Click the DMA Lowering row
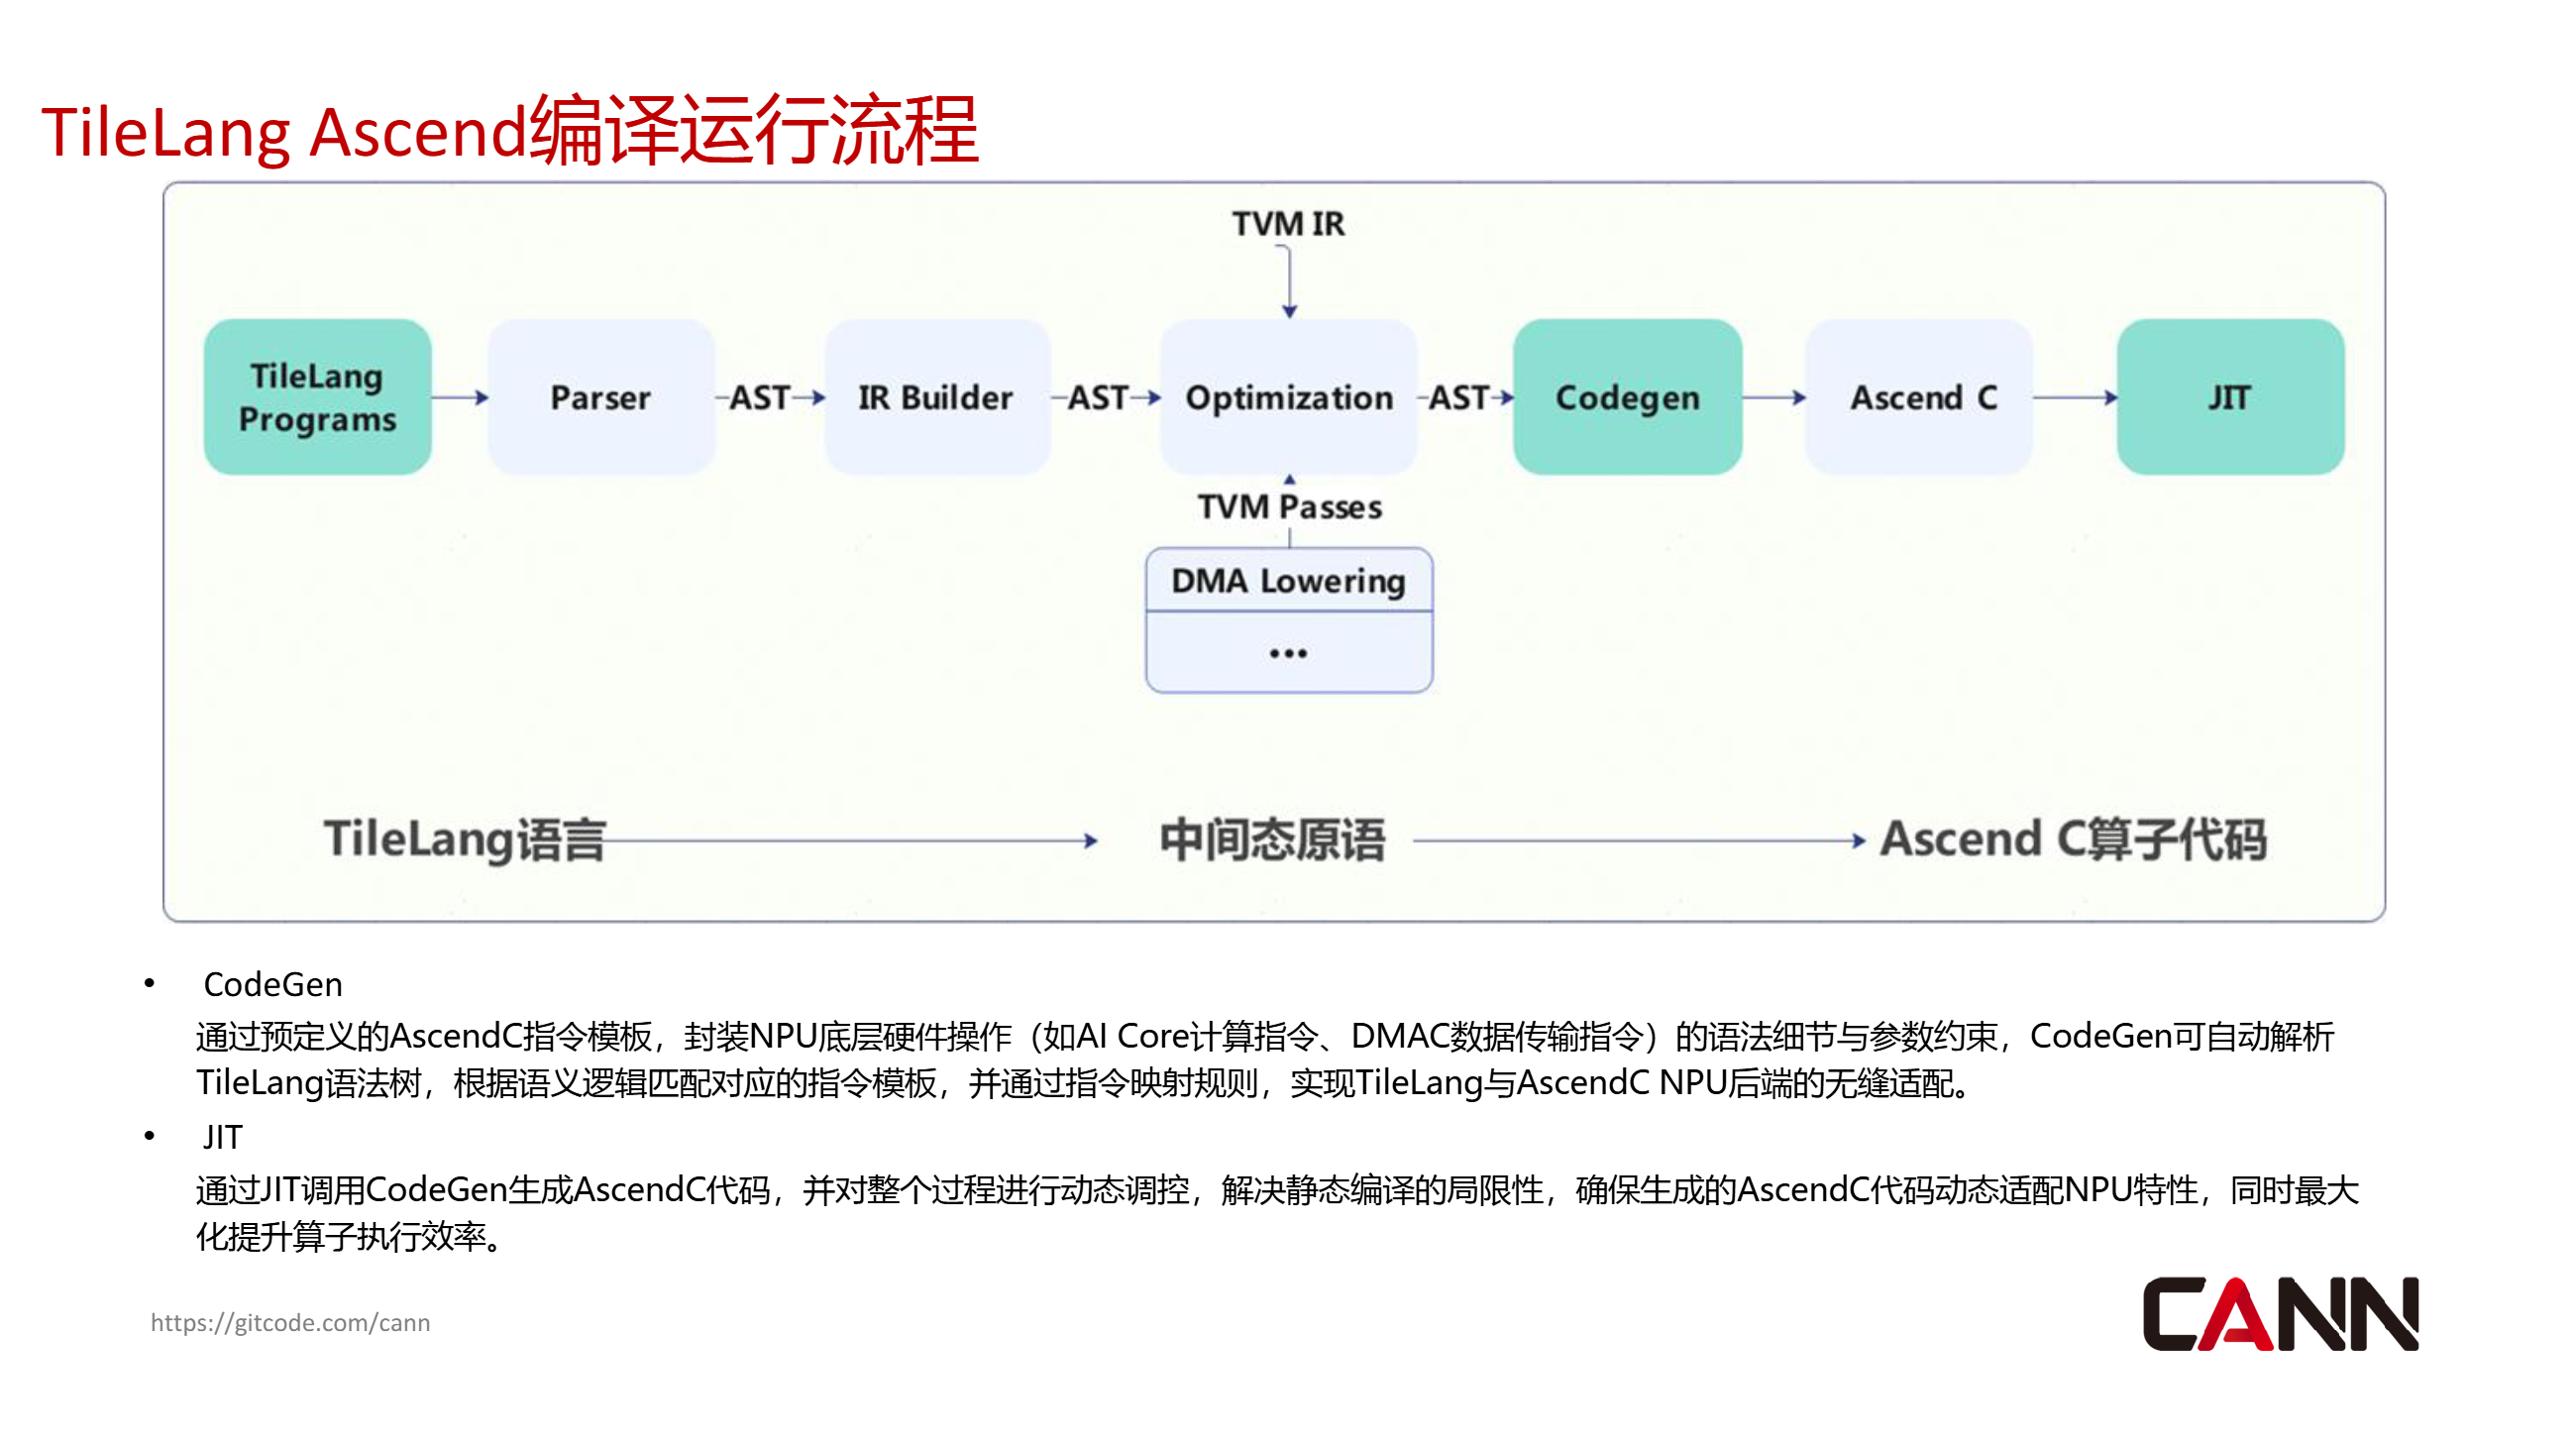 (x=1288, y=581)
